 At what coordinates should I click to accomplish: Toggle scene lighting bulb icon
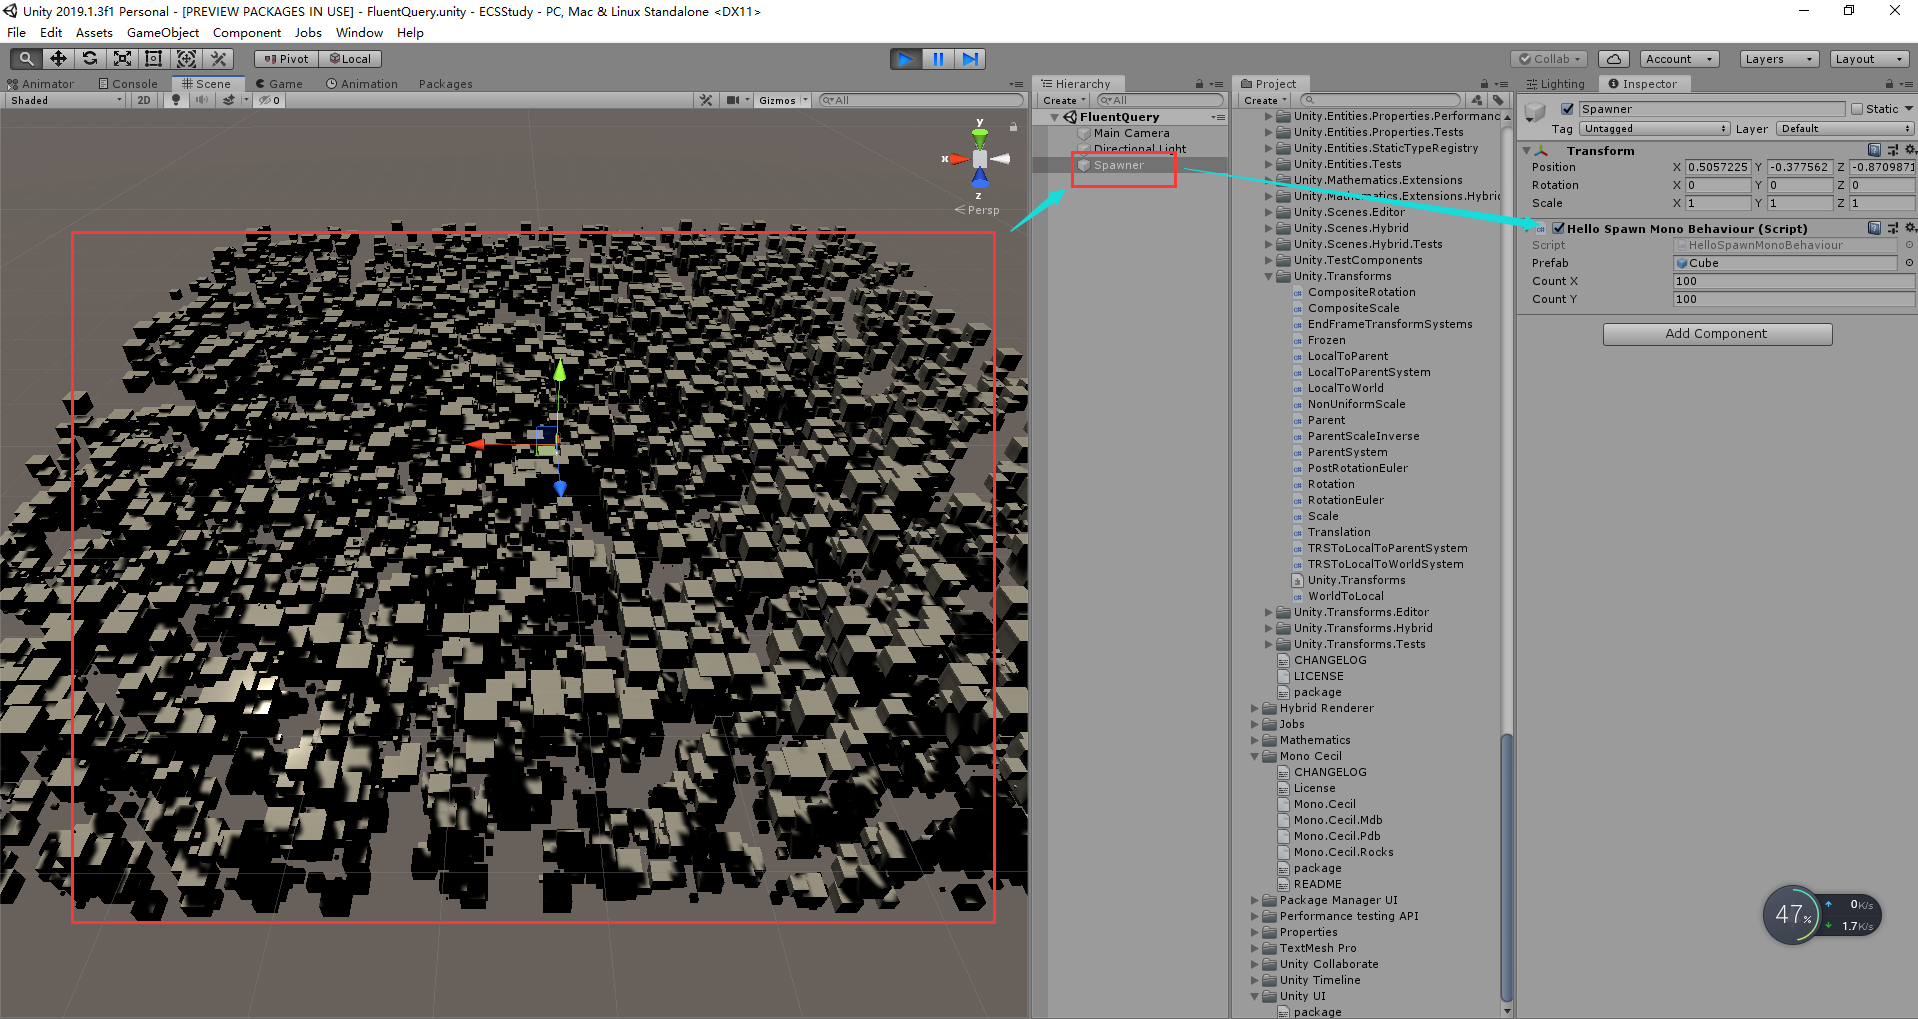tap(177, 100)
